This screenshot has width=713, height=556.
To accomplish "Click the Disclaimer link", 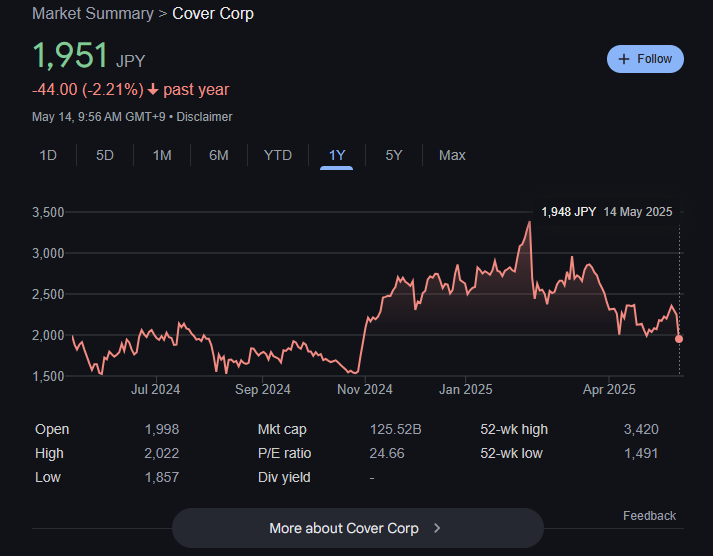I will tap(205, 117).
